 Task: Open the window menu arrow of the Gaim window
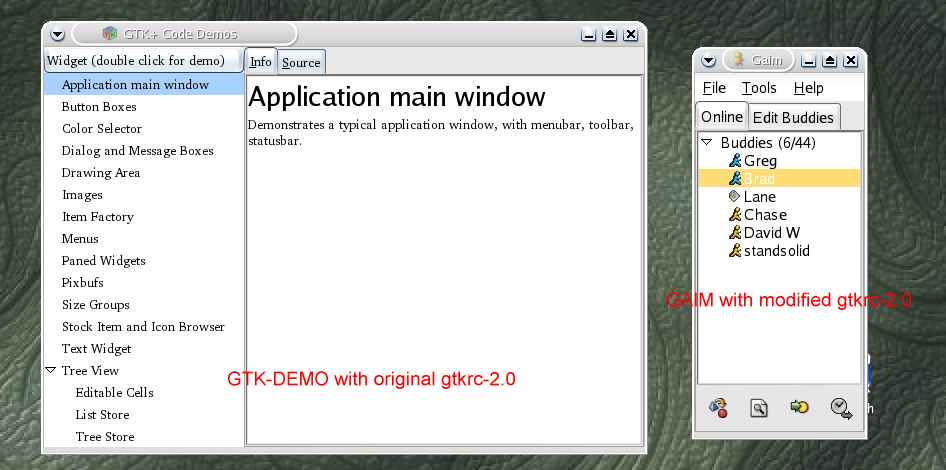(x=708, y=60)
